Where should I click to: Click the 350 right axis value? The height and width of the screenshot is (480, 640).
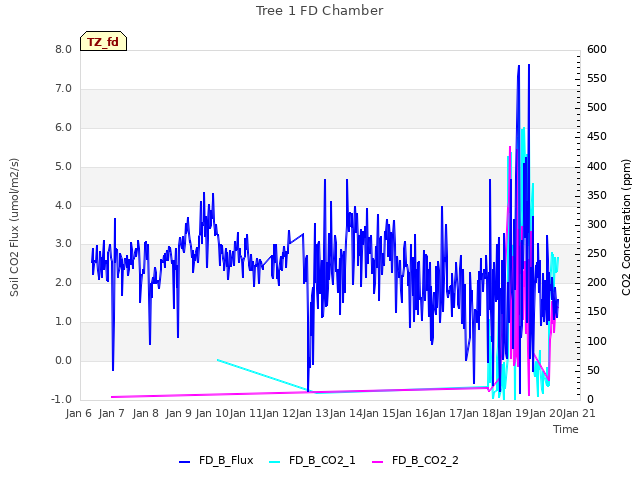[x=597, y=196]
